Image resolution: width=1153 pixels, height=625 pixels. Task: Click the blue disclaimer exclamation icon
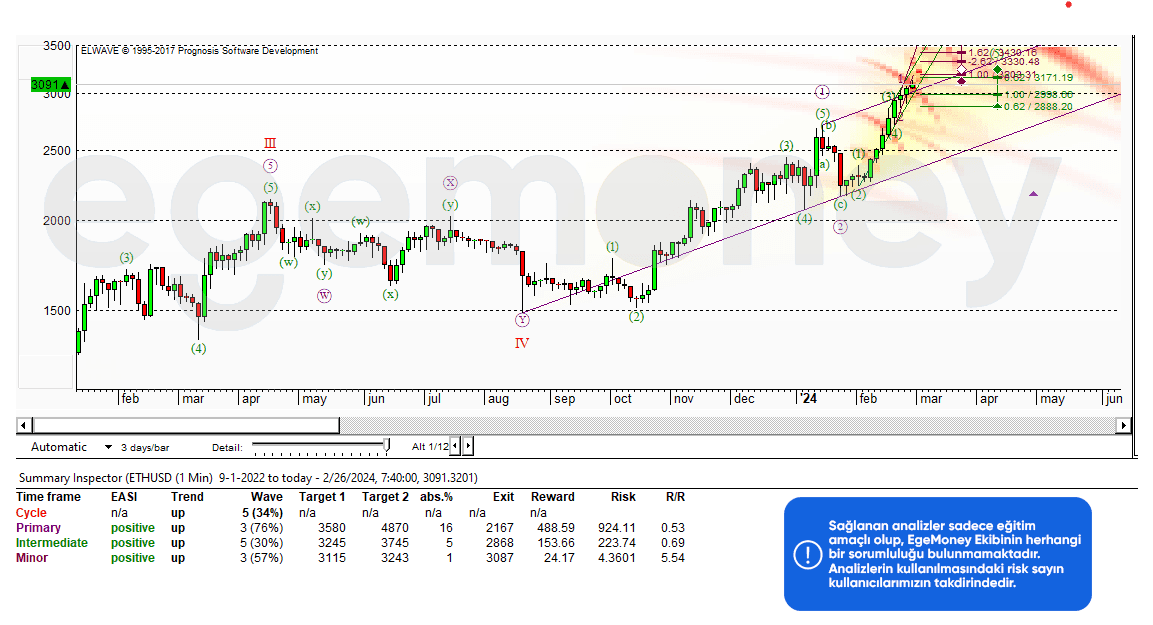pyautogui.click(x=807, y=554)
